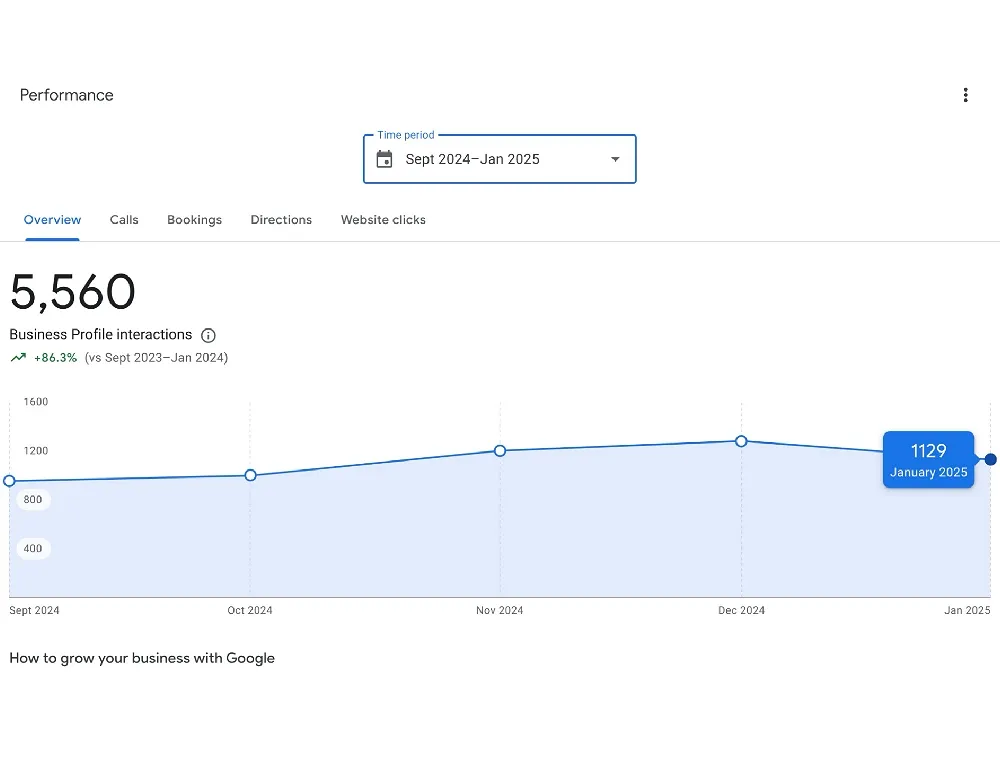Switch to the Calls tab
The height and width of the screenshot is (765, 1000).
click(x=124, y=220)
